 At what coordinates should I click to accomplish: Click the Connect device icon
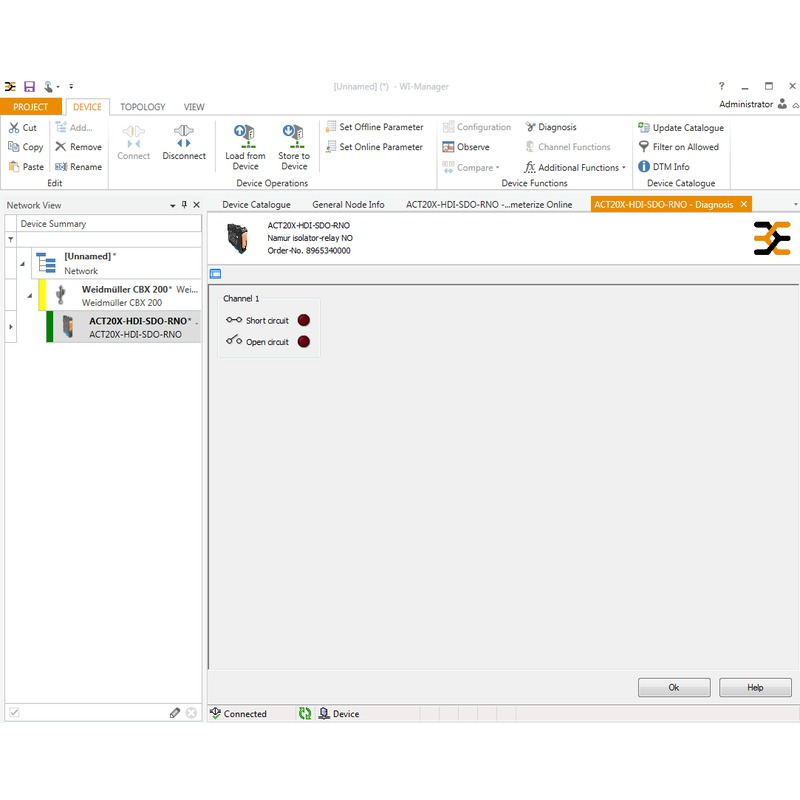click(134, 136)
